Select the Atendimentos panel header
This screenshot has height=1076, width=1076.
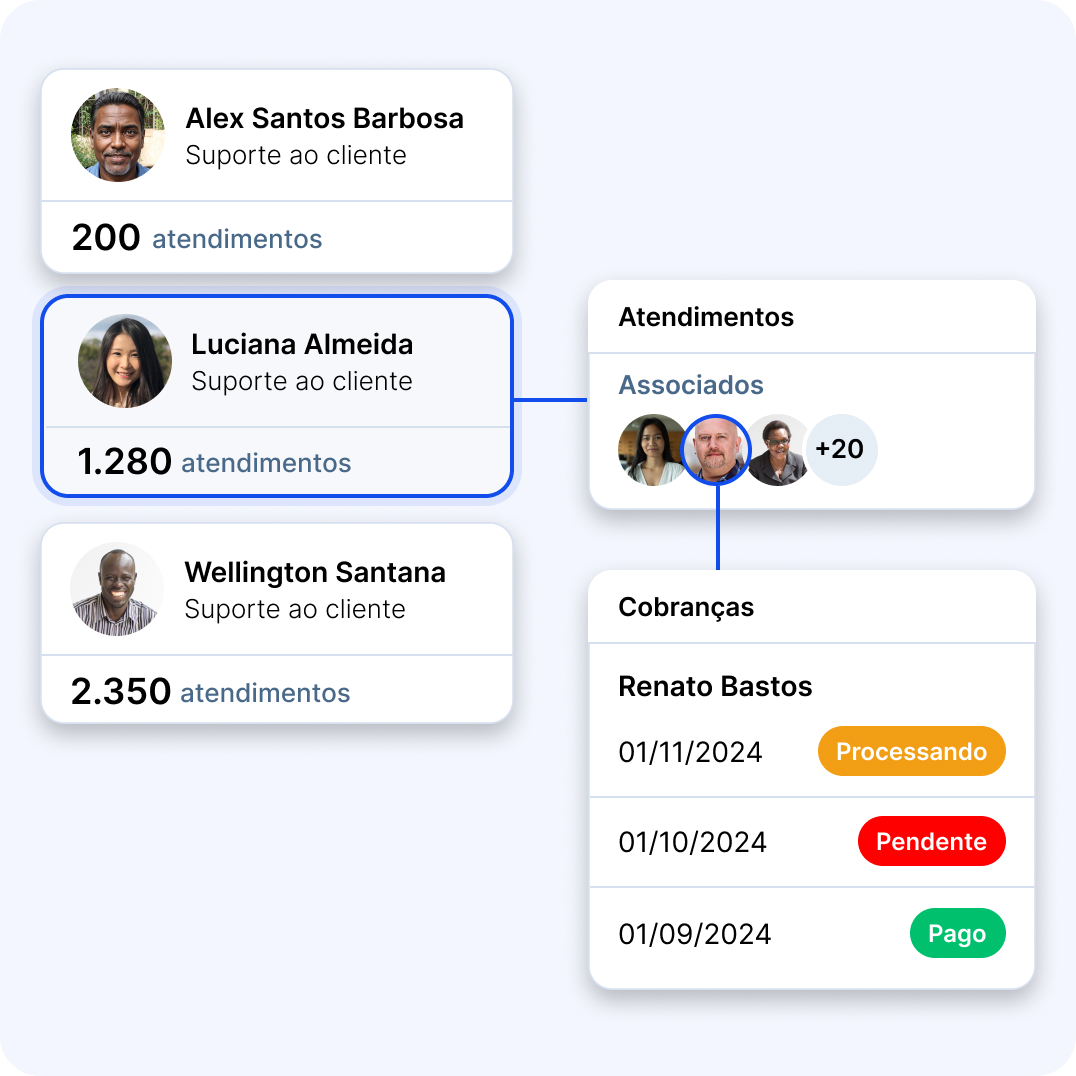pyautogui.click(x=812, y=317)
